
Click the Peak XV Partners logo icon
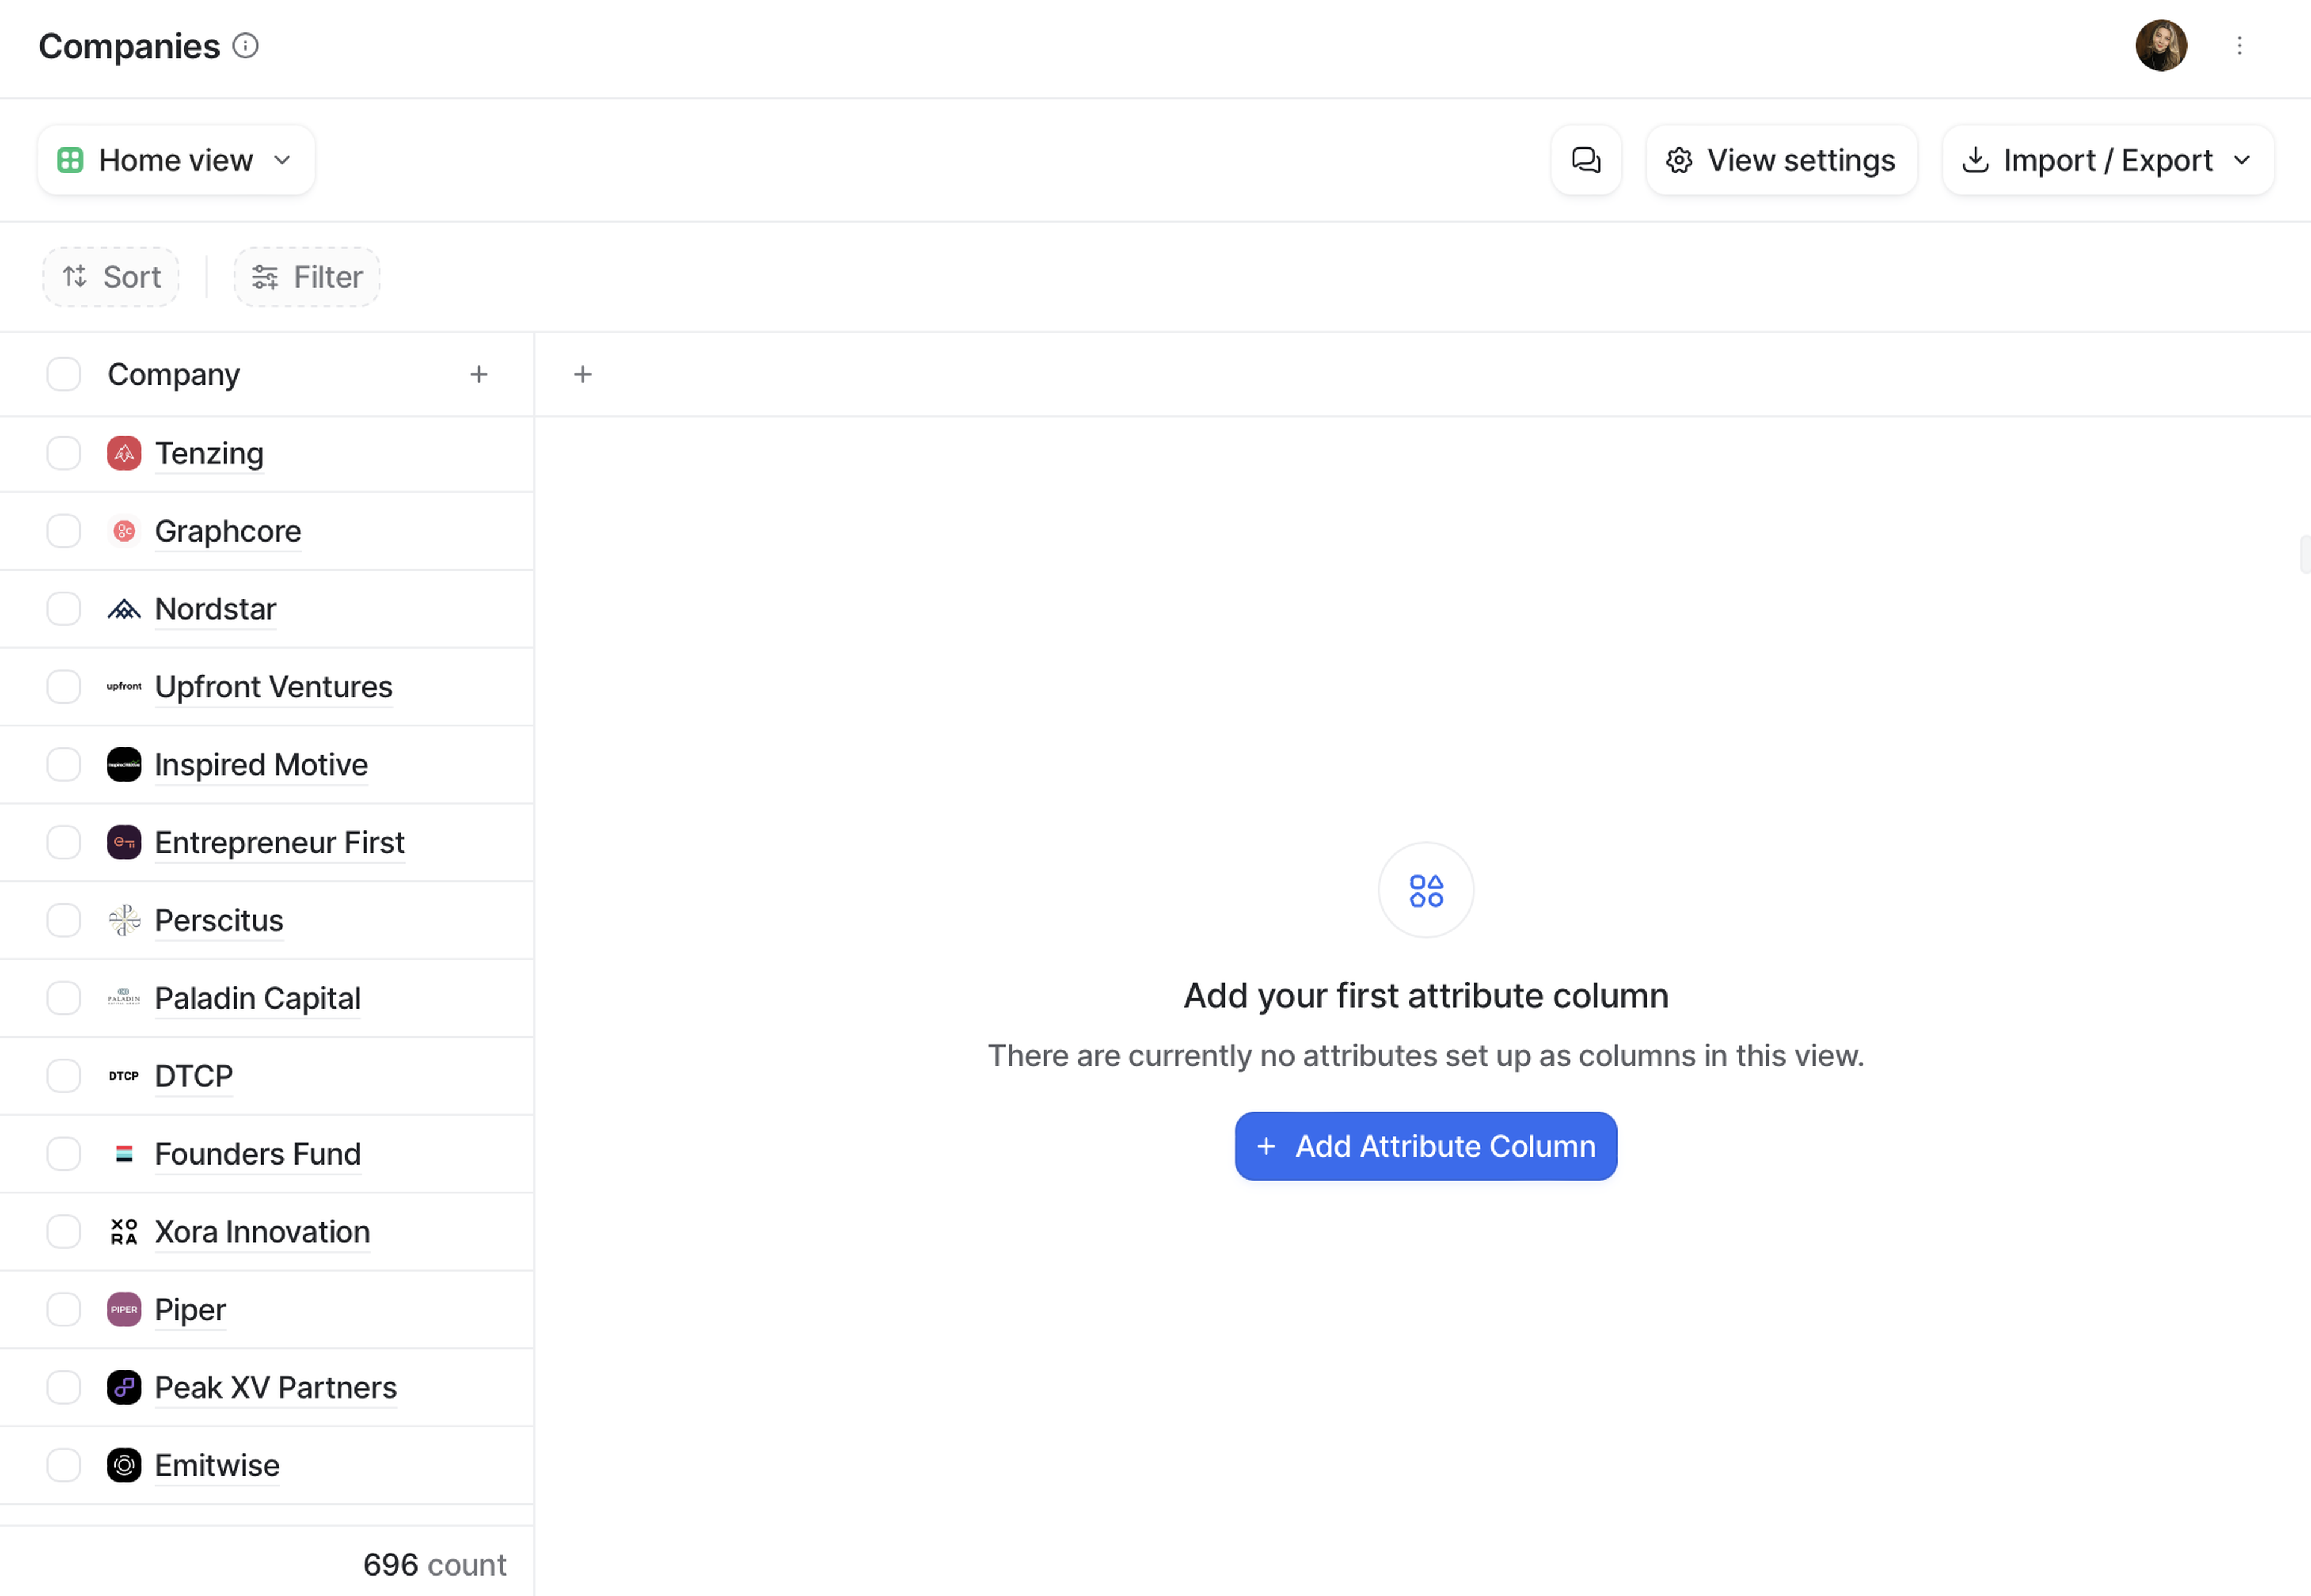[x=124, y=1387]
